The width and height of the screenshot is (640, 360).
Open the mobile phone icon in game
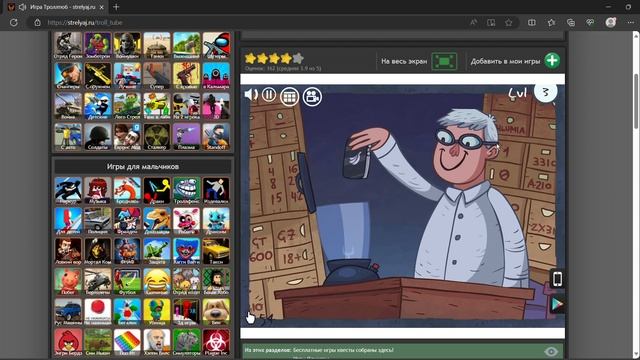(558, 279)
